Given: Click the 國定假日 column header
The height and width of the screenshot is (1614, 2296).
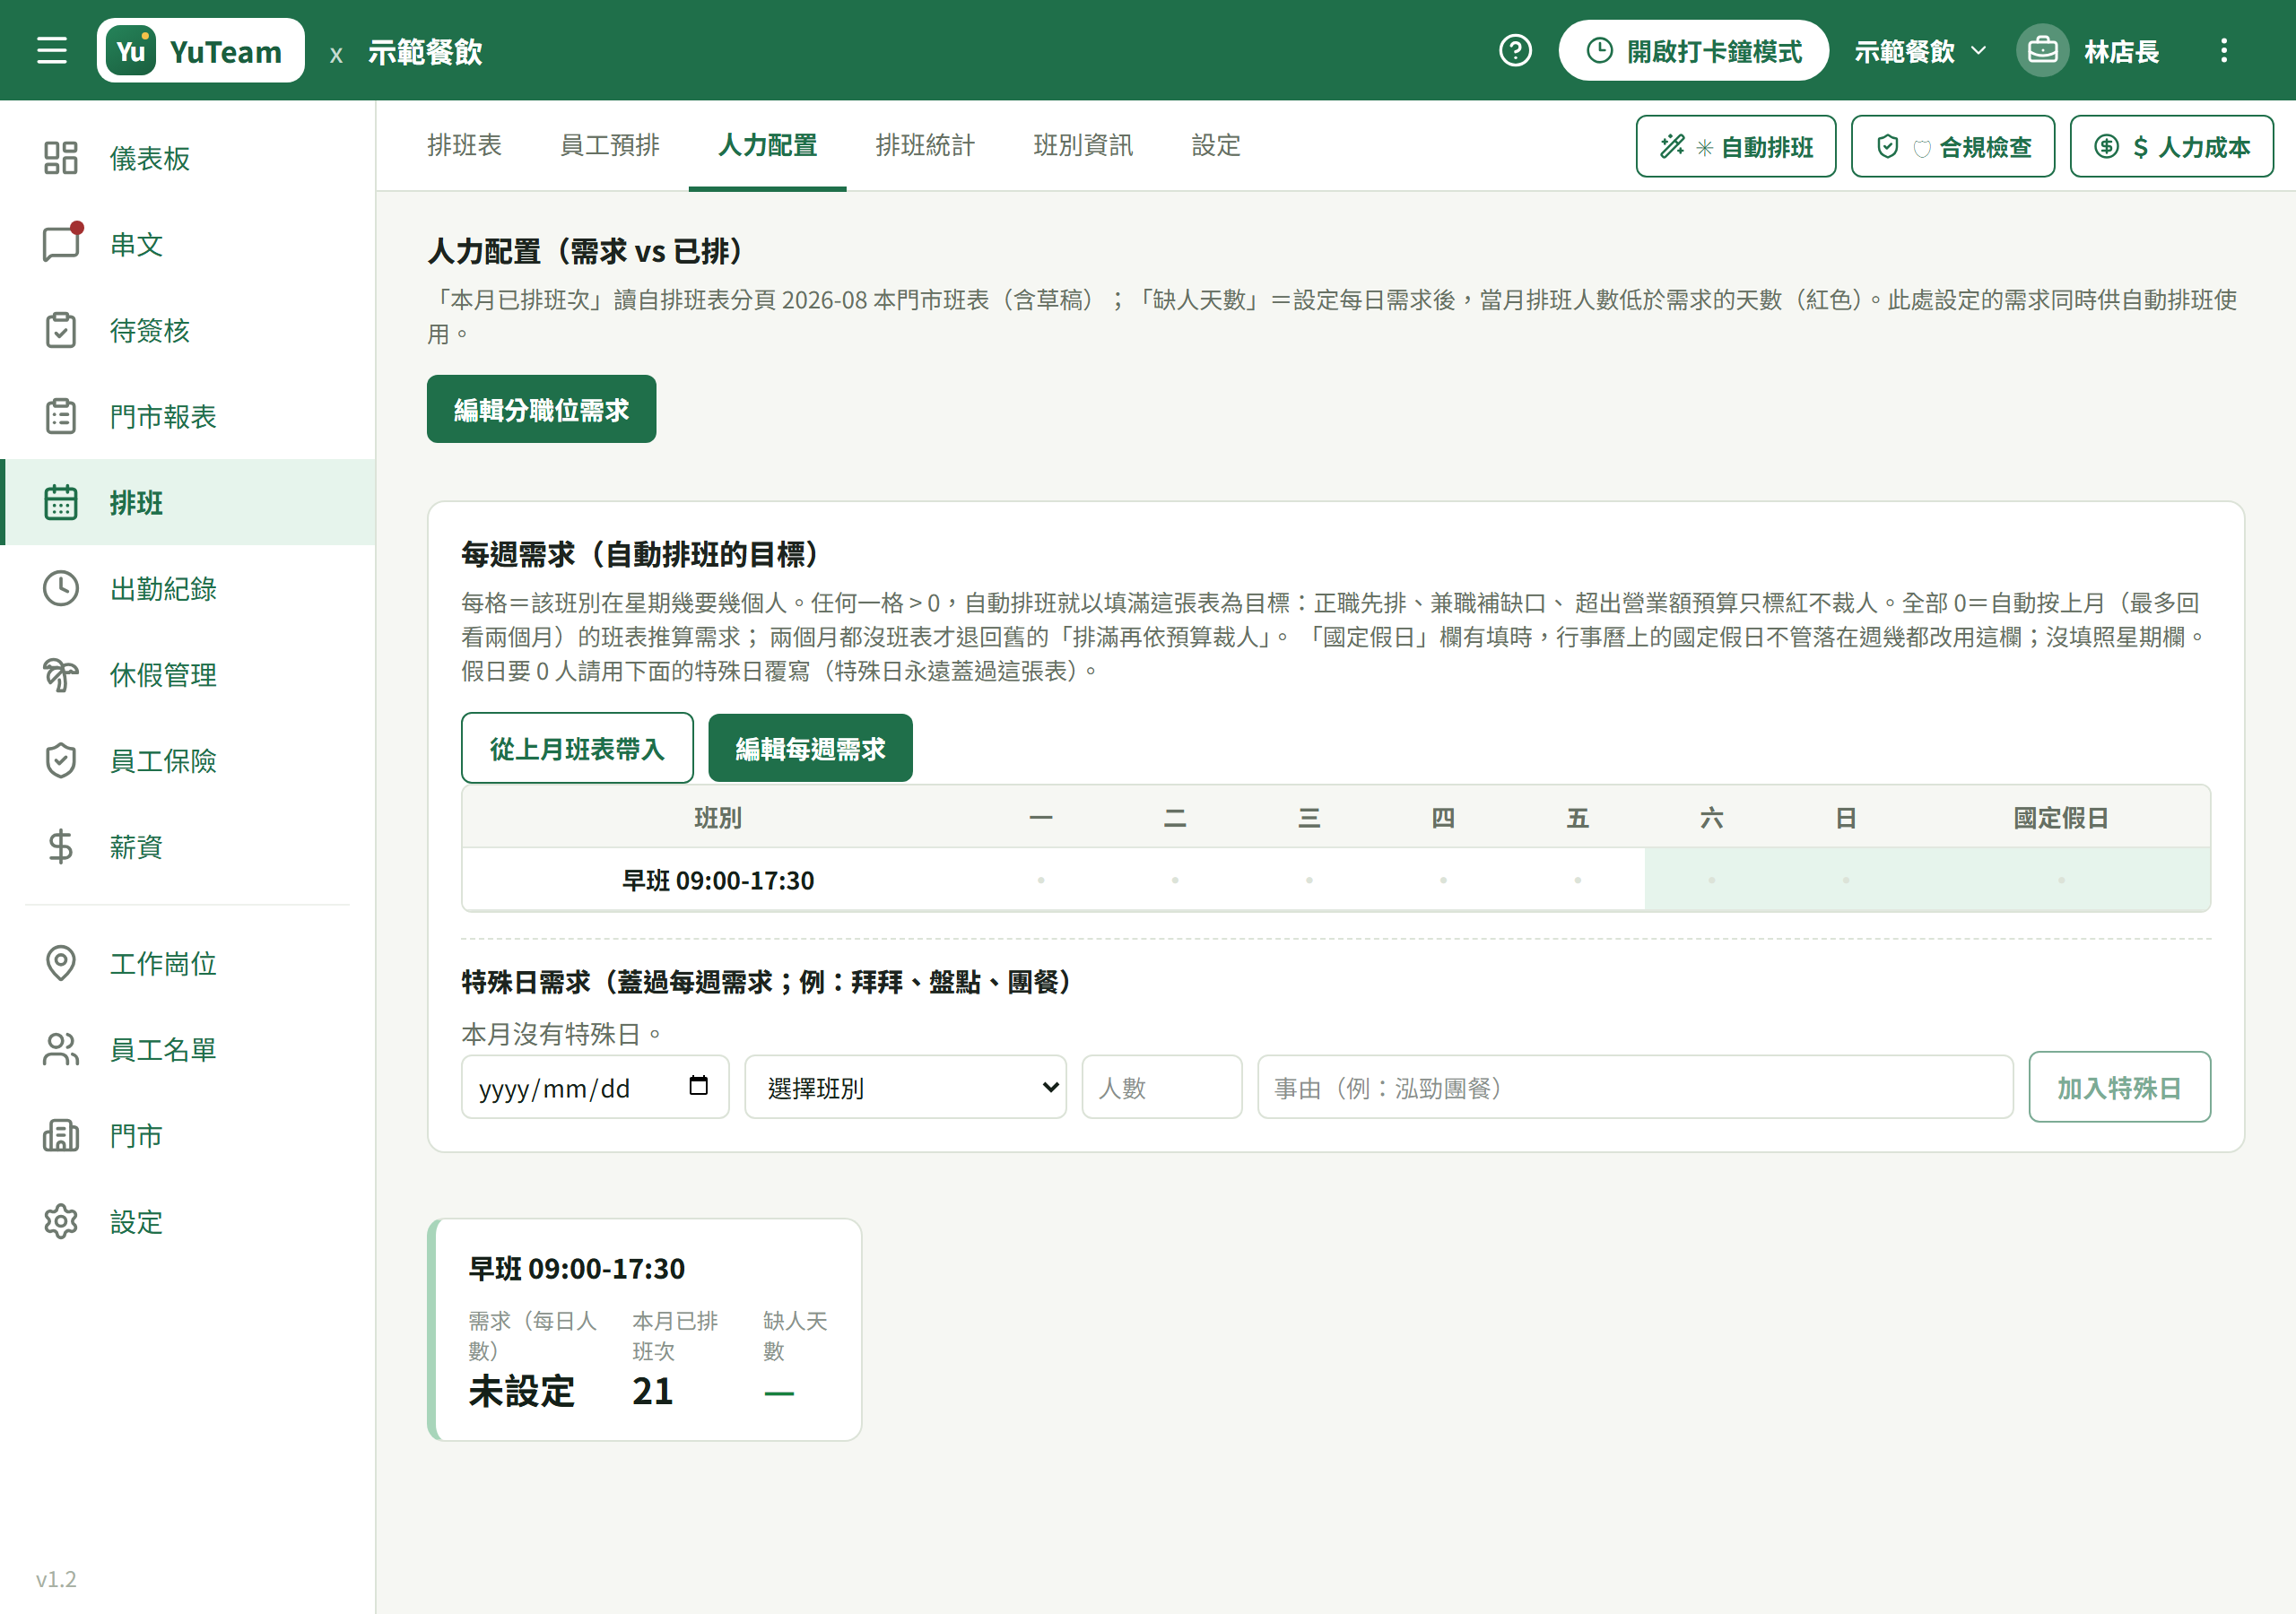Looking at the screenshot, I should pos(2060,817).
